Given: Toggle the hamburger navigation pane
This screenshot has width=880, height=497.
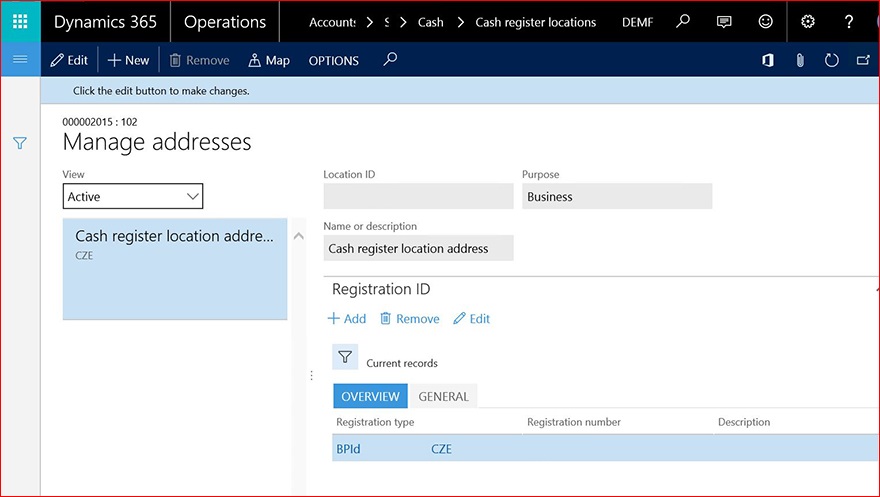Looking at the screenshot, I should [x=20, y=59].
